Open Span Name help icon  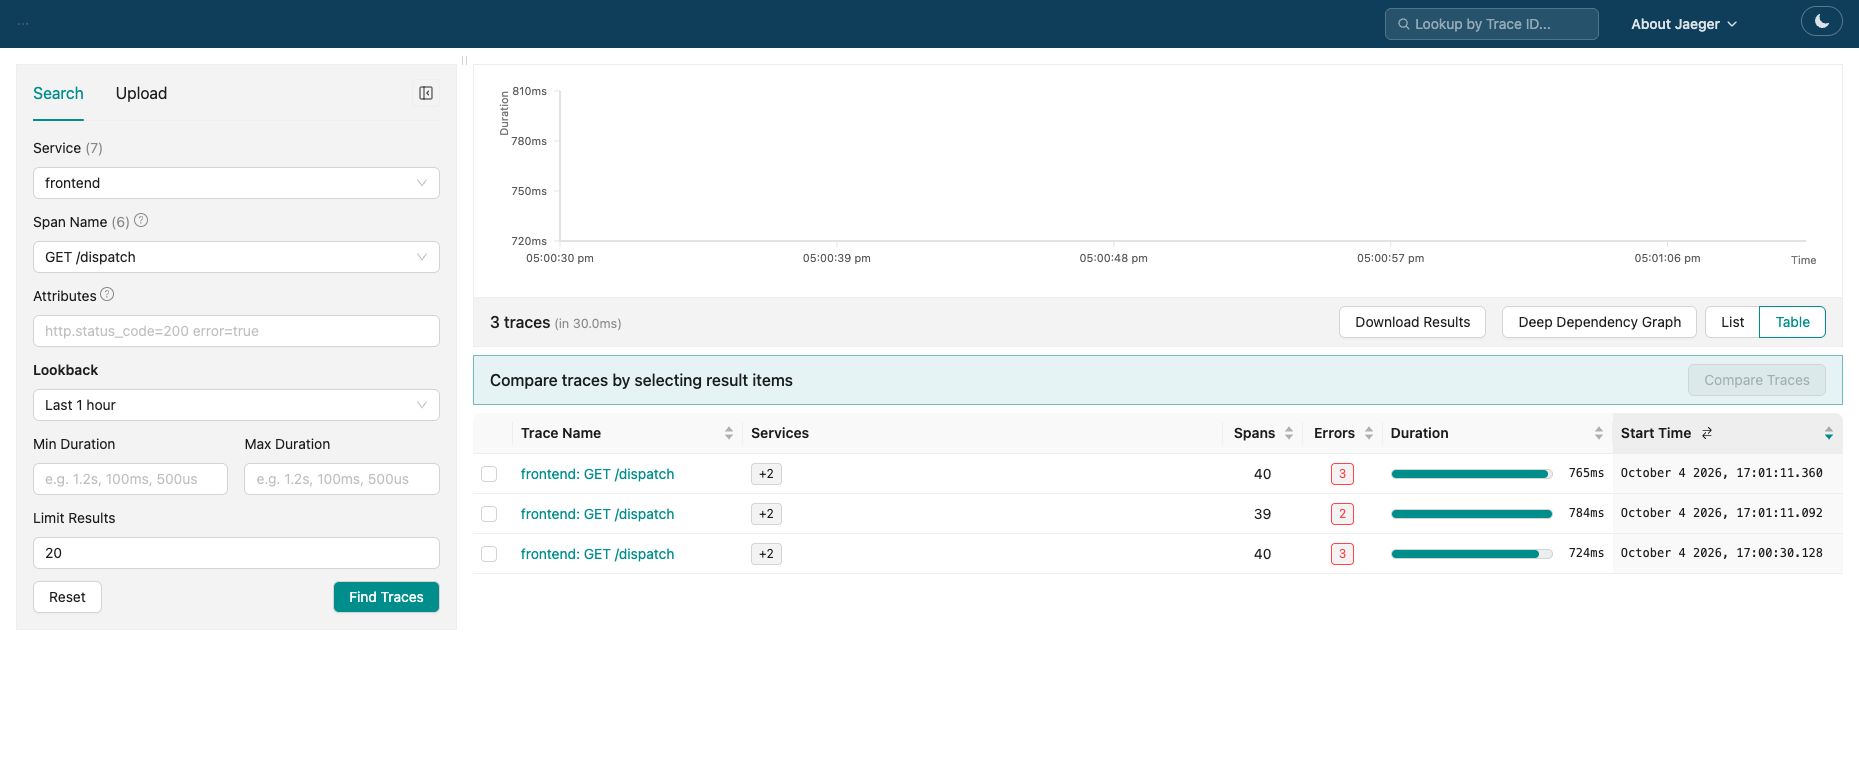(141, 221)
